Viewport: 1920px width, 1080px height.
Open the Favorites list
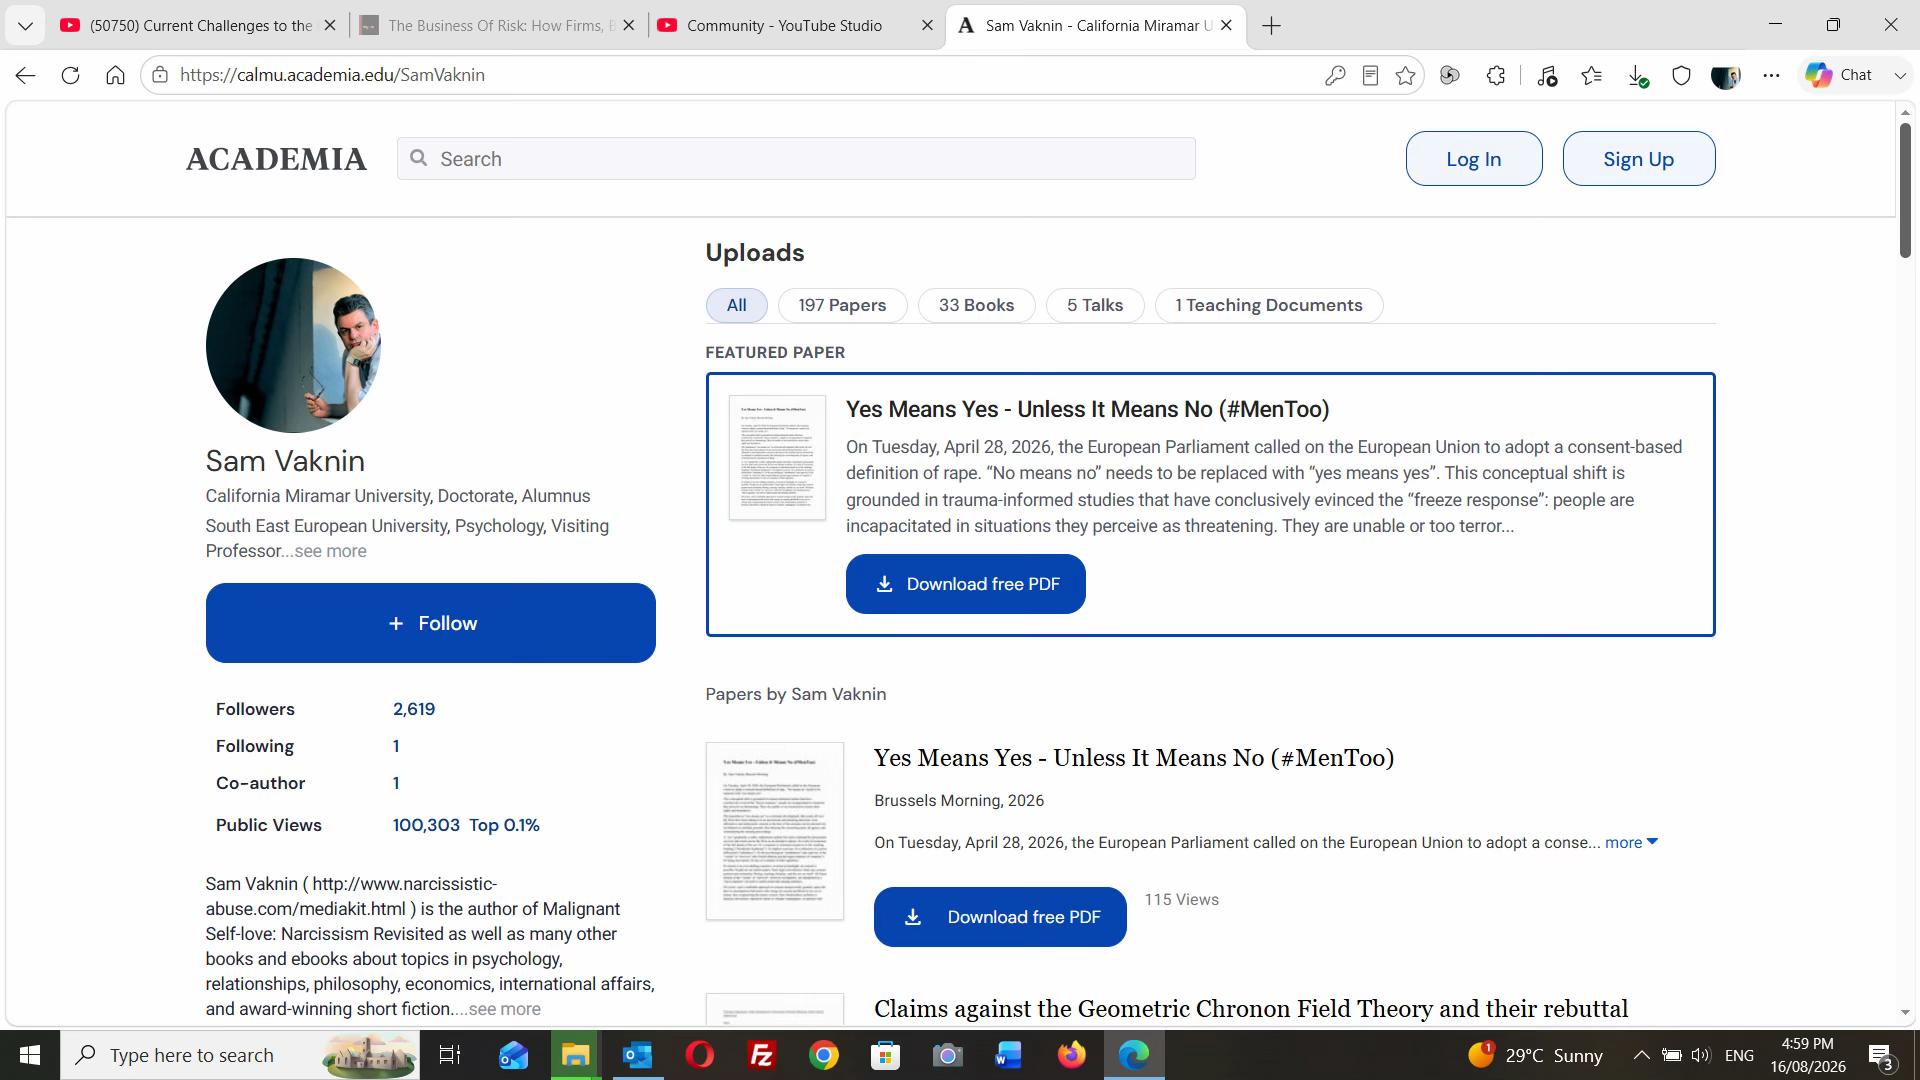point(1592,75)
